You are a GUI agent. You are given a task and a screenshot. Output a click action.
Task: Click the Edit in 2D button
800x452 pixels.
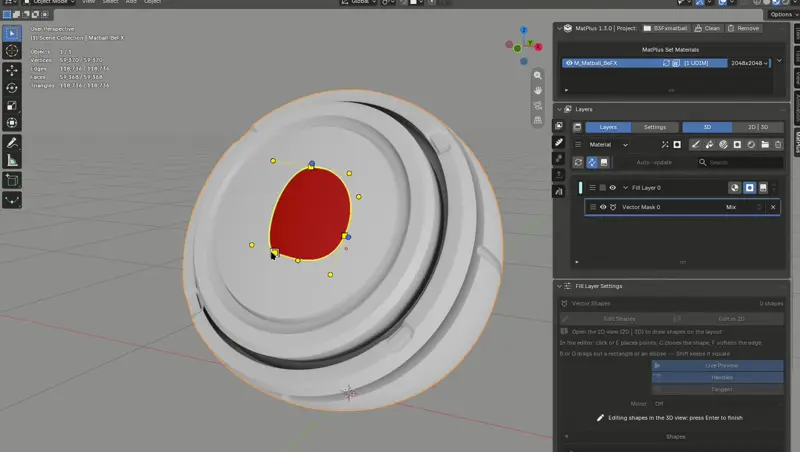click(x=728, y=319)
